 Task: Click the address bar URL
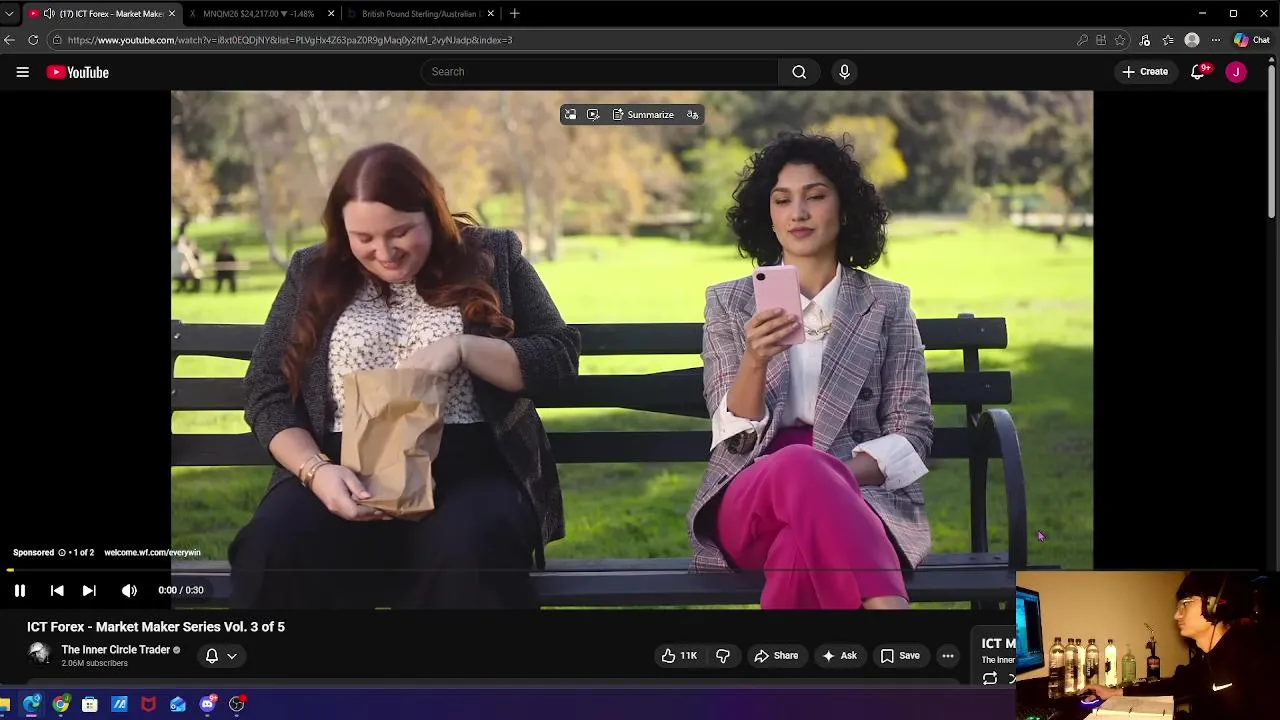(x=290, y=40)
